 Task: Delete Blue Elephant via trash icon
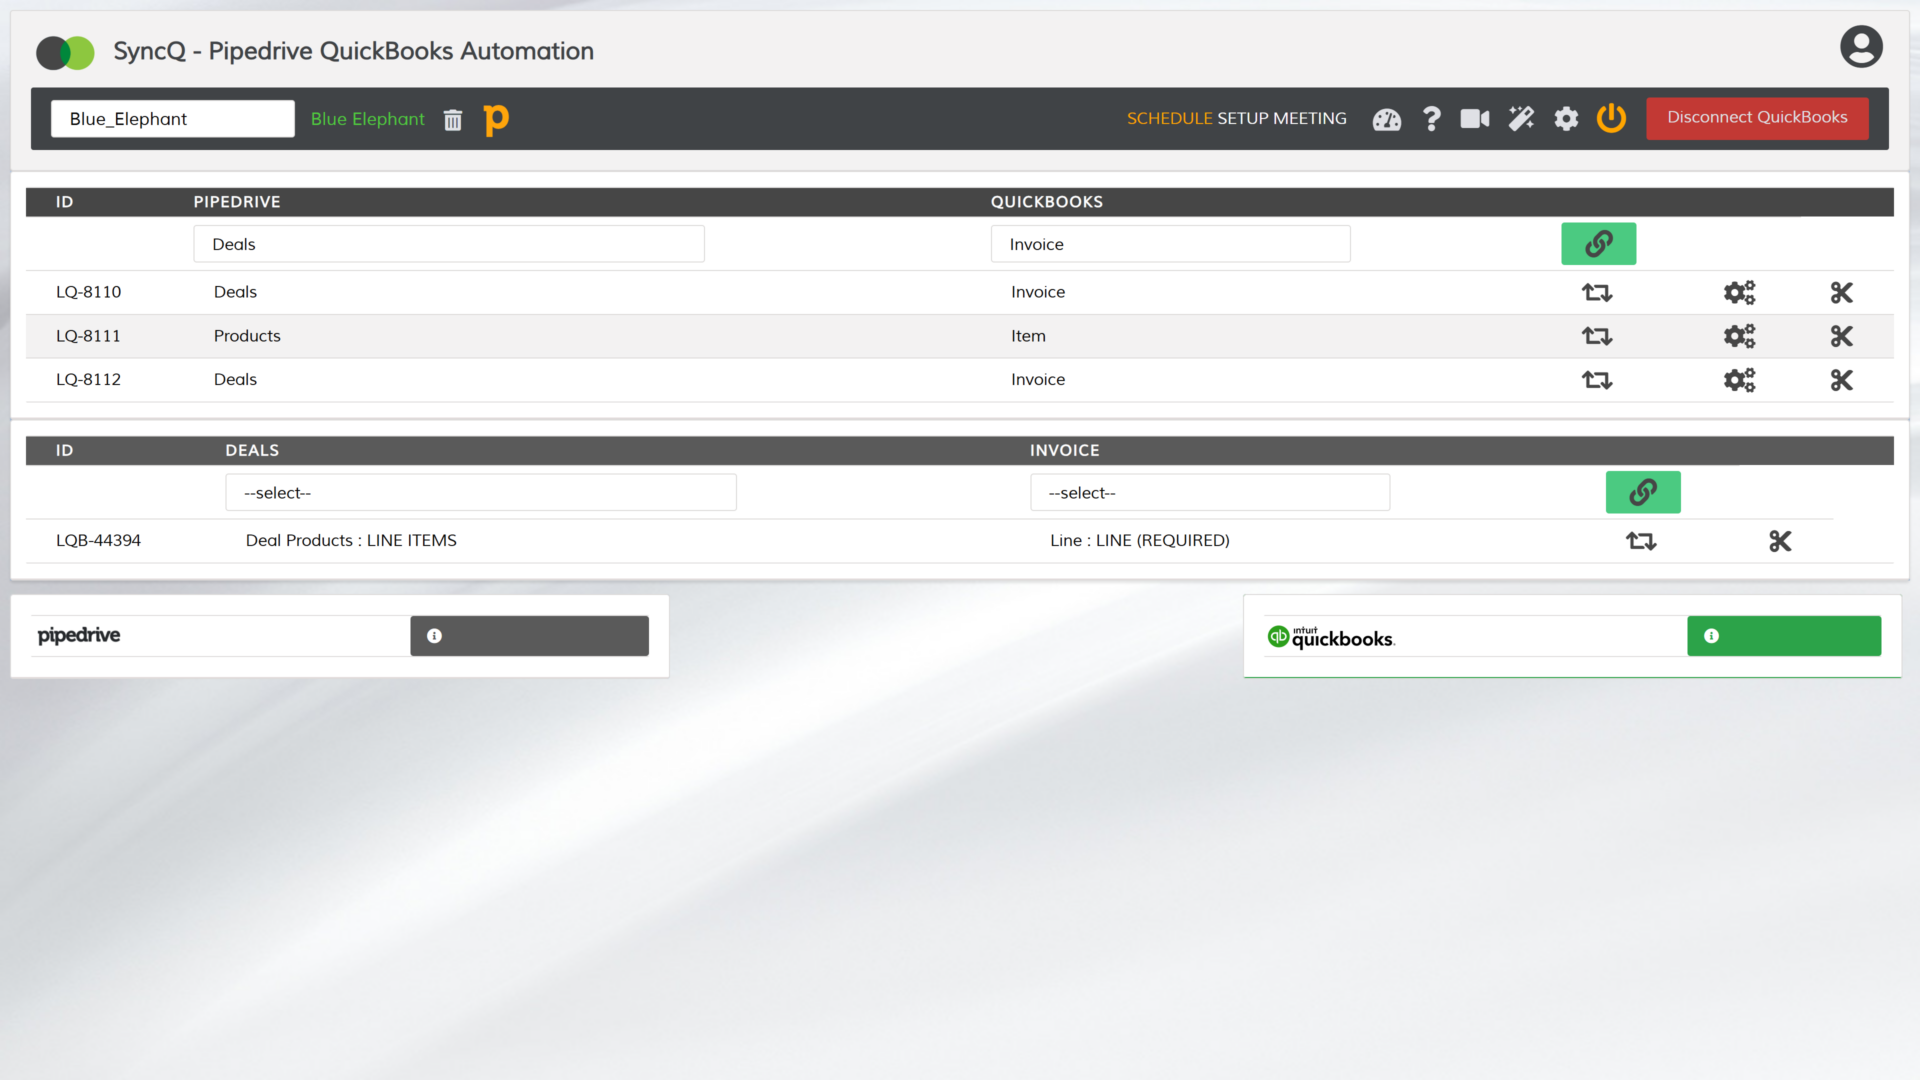click(453, 120)
